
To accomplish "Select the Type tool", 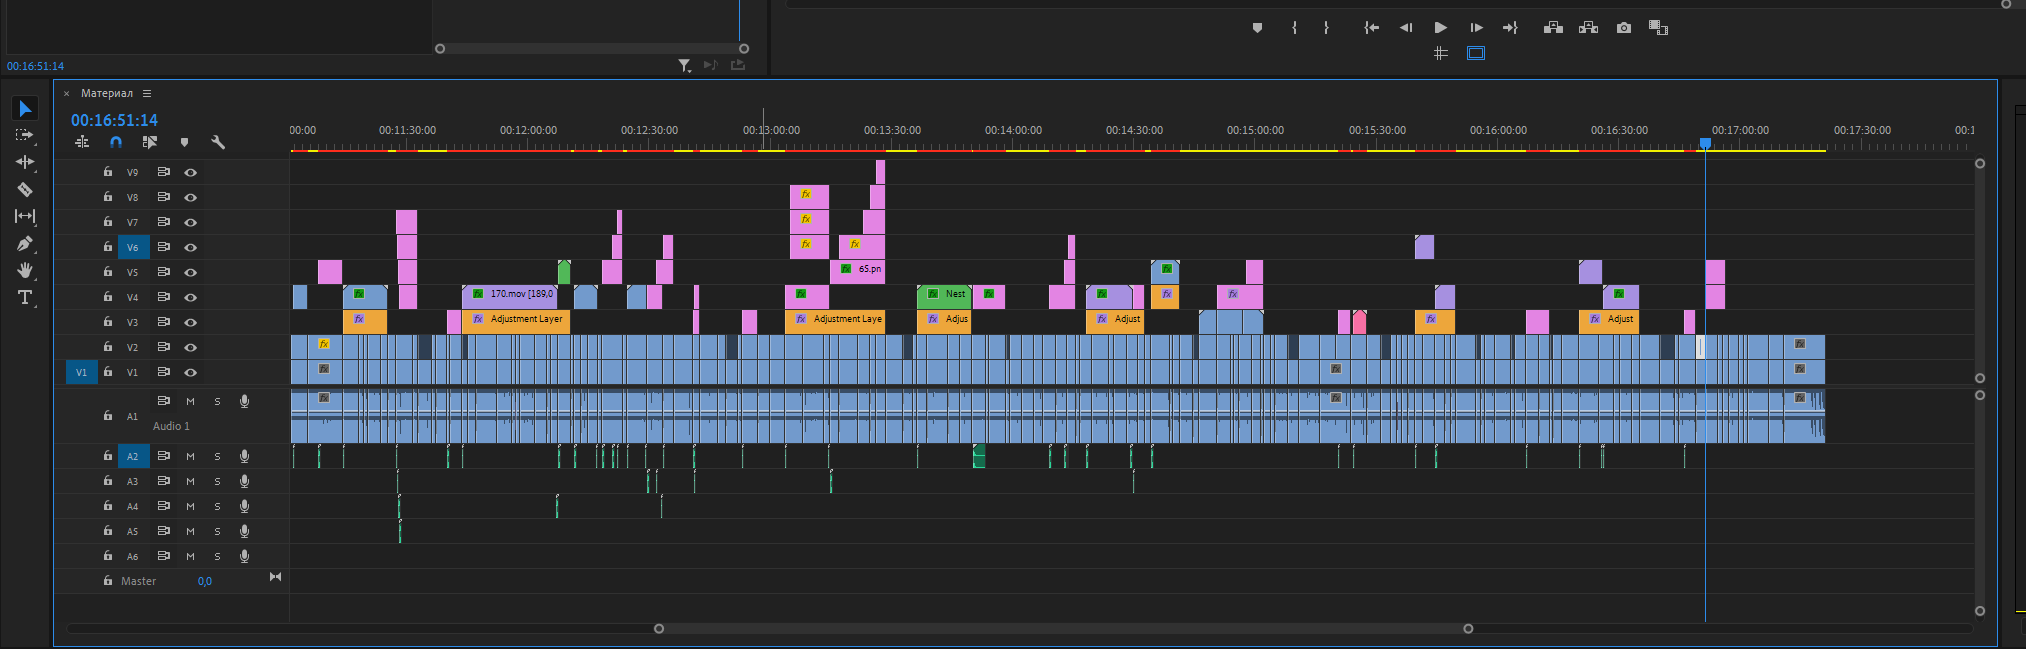I will click(x=25, y=297).
